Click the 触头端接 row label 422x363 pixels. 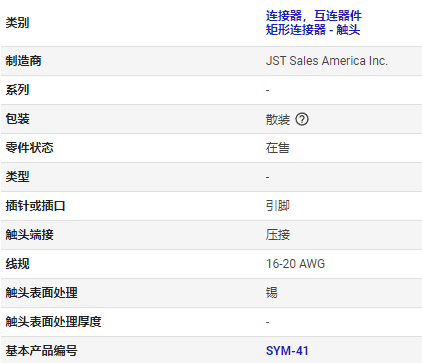point(29,235)
